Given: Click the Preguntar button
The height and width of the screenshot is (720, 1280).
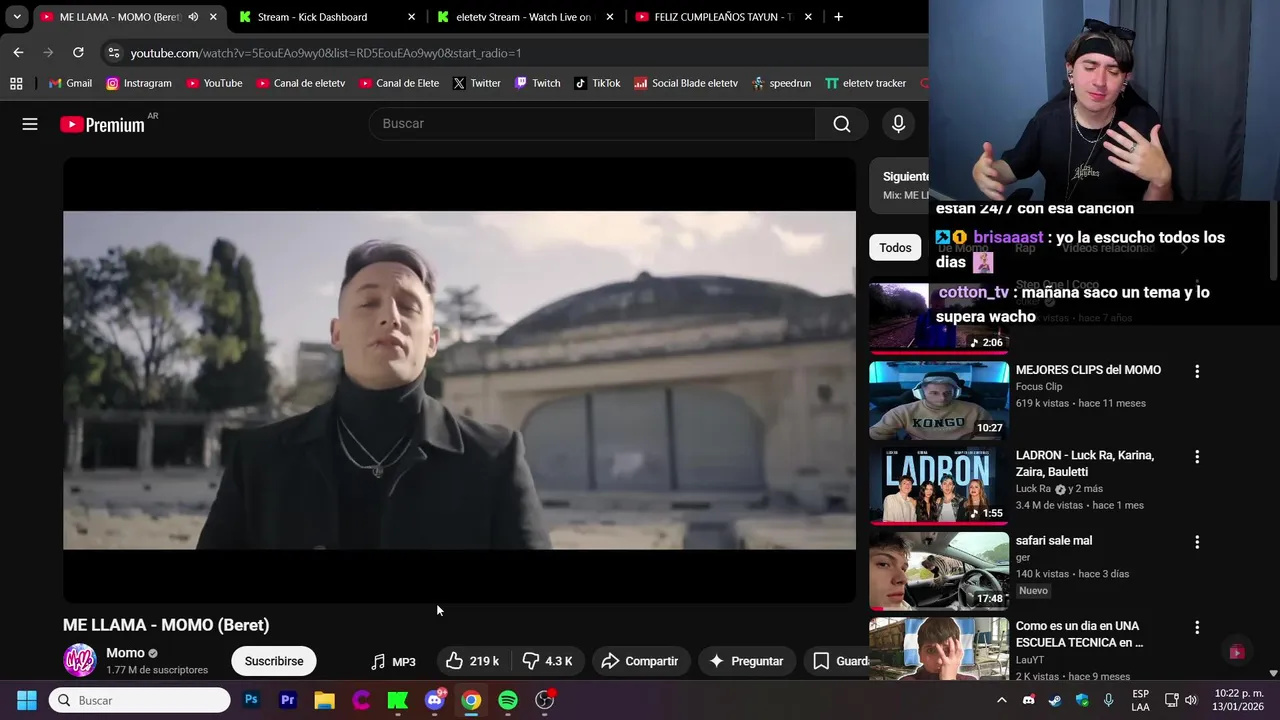Looking at the screenshot, I should (x=746, y=661).
